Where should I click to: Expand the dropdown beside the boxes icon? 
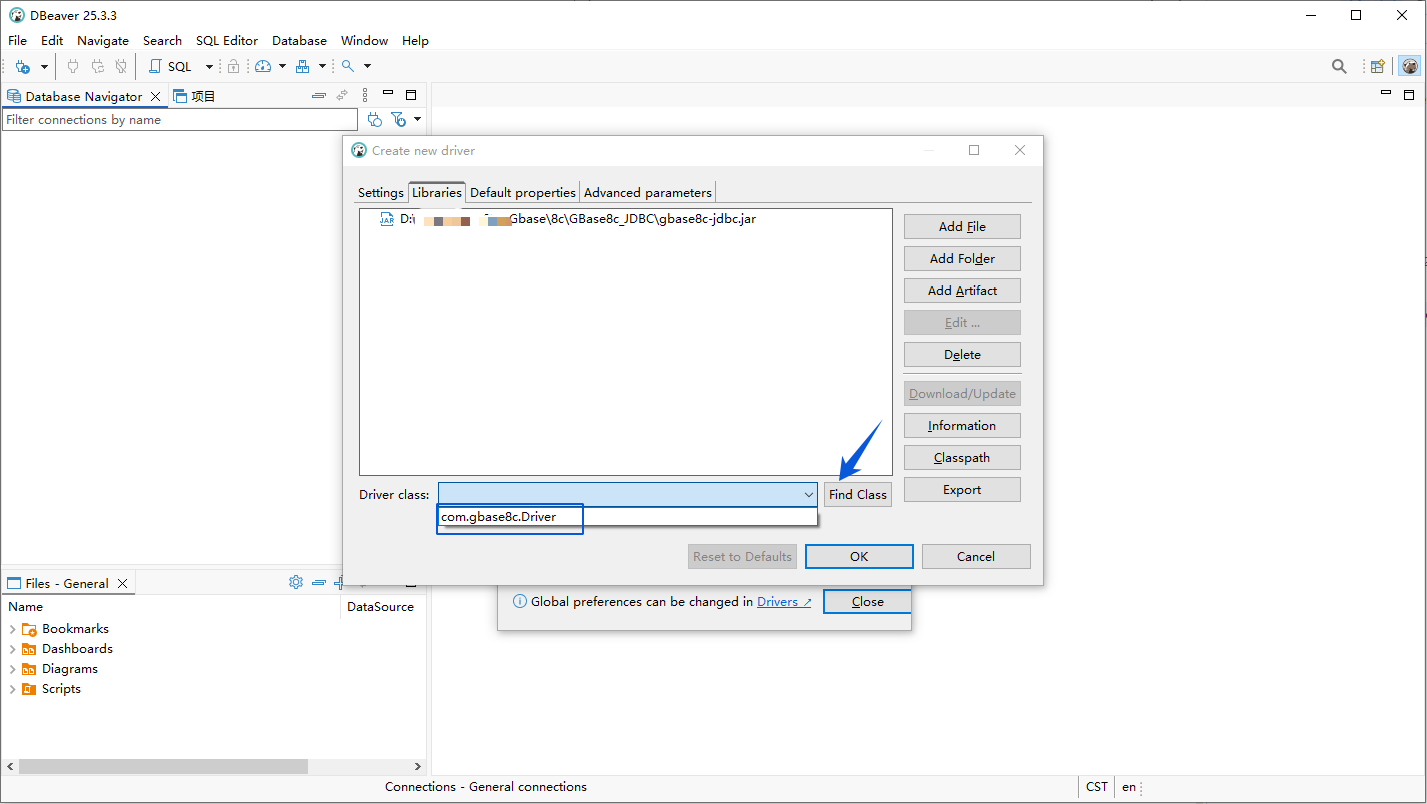[322, 66]
